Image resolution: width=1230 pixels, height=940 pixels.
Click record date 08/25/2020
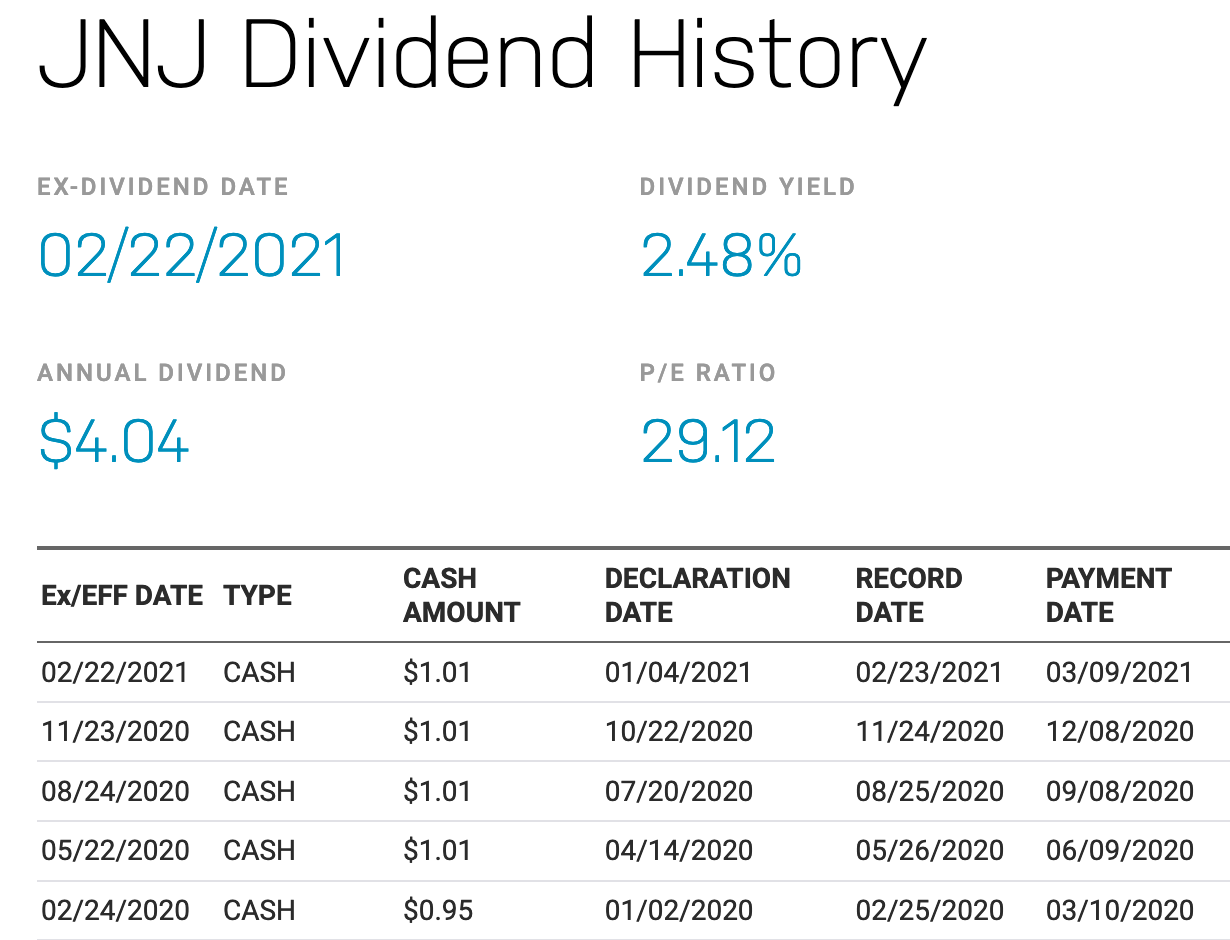tap(930, 792)
